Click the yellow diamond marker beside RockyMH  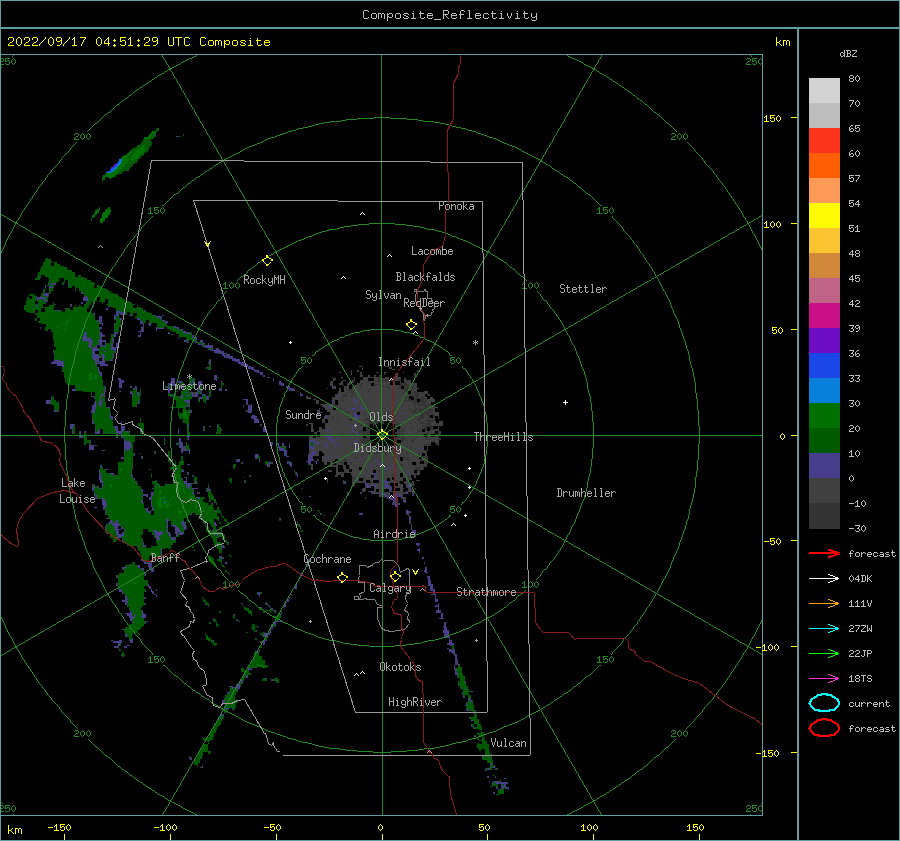tap(267, 261)
